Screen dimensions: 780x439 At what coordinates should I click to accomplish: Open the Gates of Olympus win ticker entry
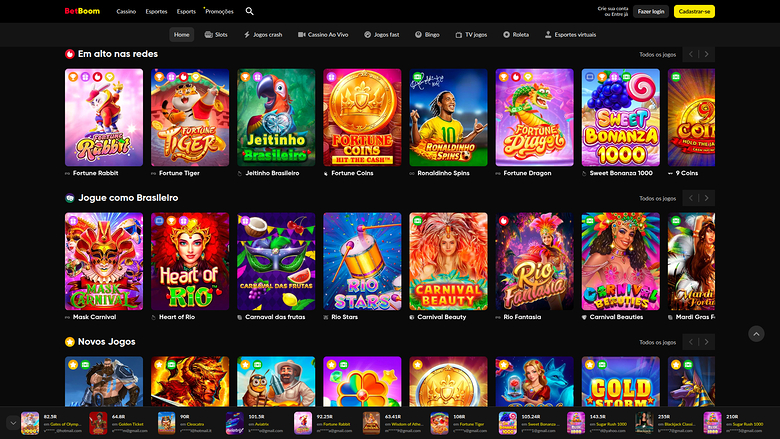click(x=52, y=423)
